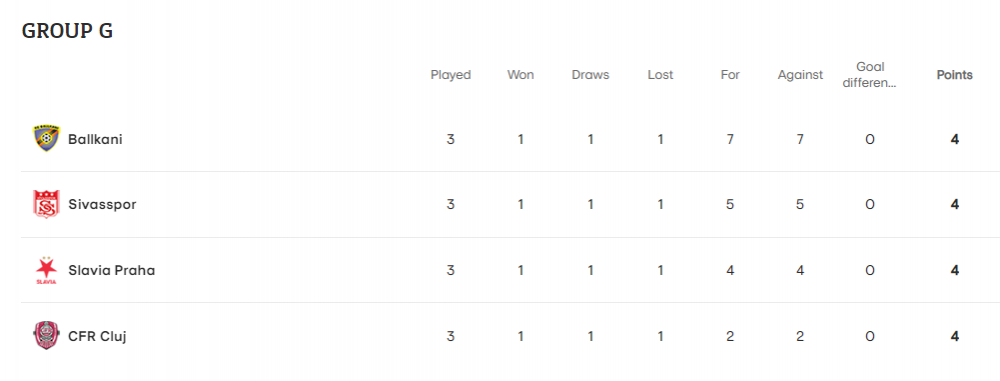Viewport: 1000px width, 381px height.
Task: Click the Won column header
Action: (520, 75)
